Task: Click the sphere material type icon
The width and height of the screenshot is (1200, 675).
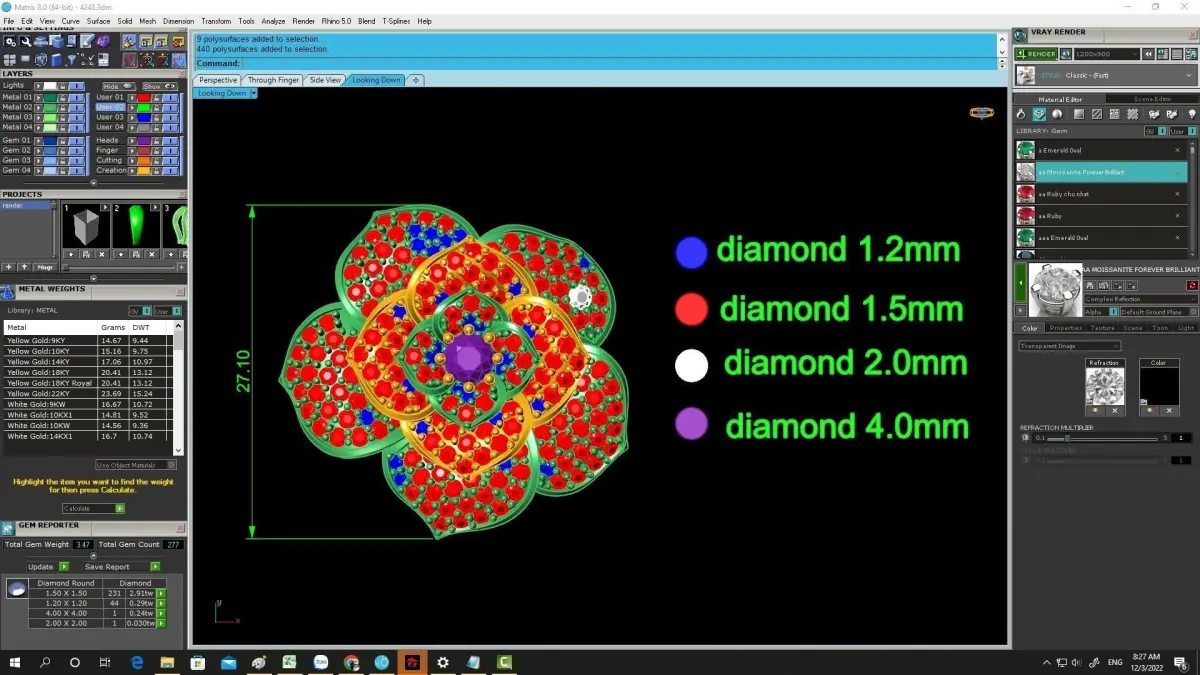Action: 1057,114
